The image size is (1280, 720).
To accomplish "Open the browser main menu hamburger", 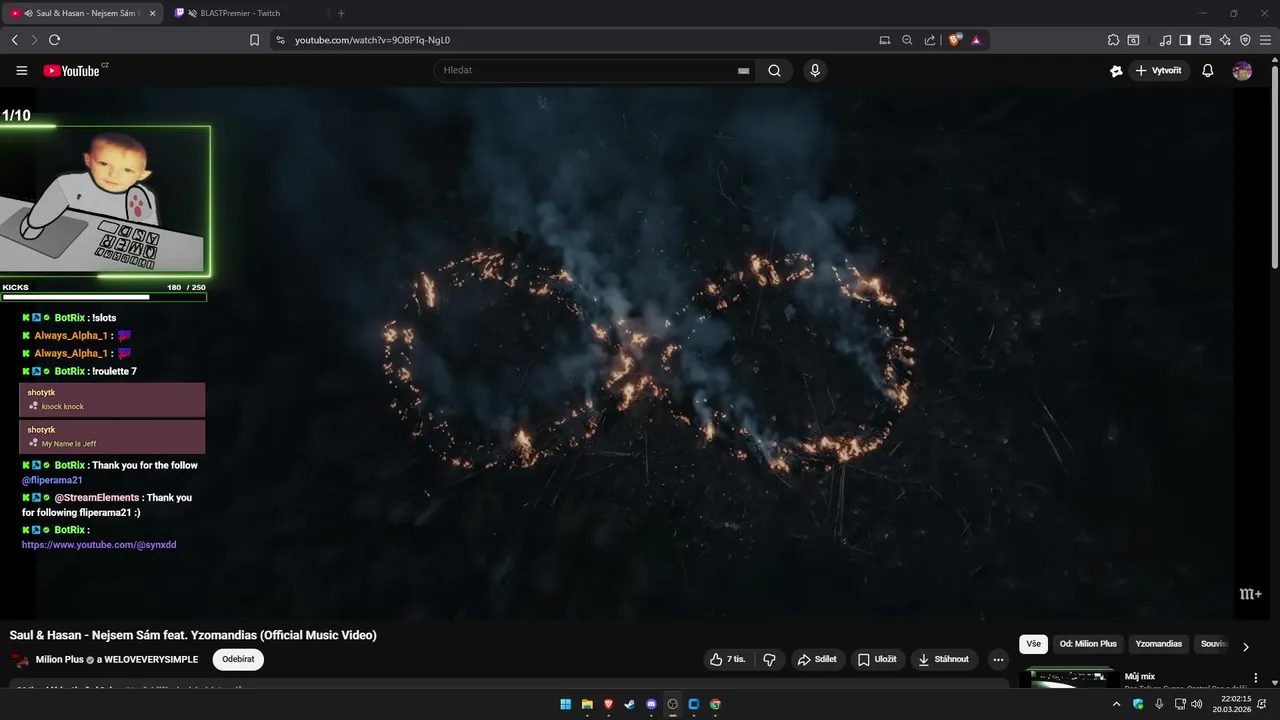I will (x=1265, y=40).
